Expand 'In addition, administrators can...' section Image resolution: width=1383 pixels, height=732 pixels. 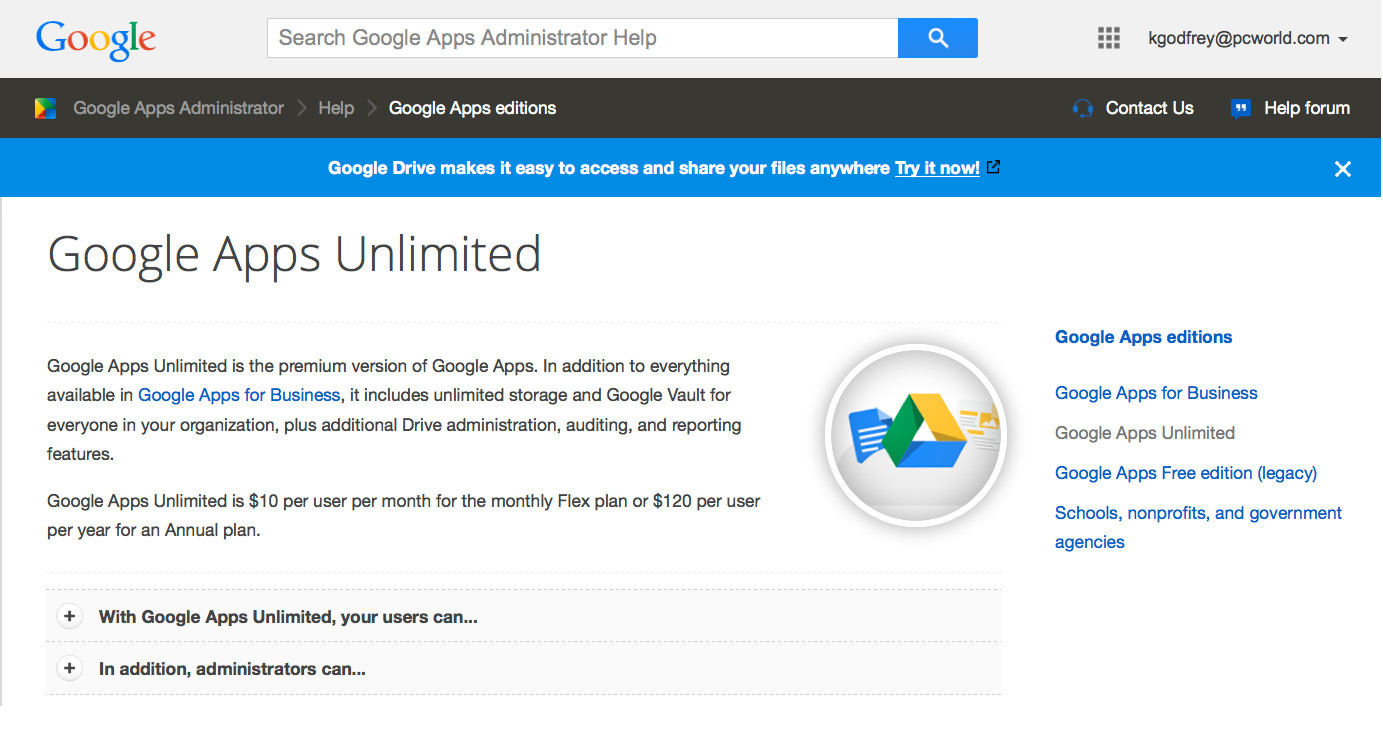click(70, 669)
